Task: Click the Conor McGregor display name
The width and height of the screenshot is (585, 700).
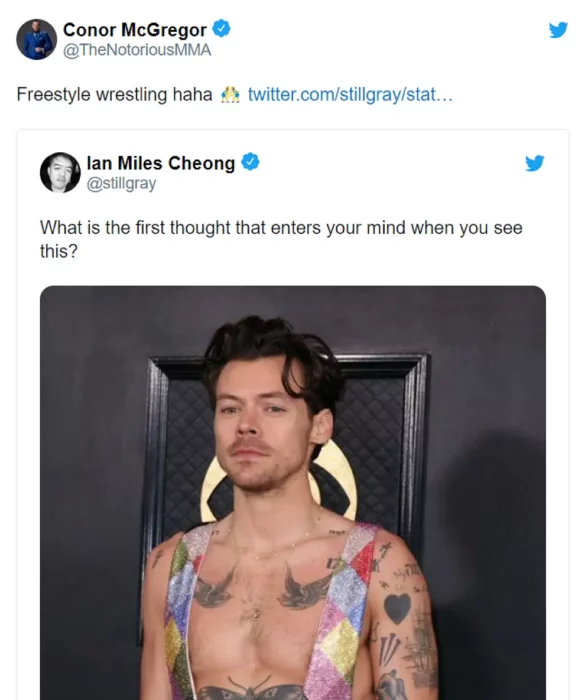Action: pos(135,30)
